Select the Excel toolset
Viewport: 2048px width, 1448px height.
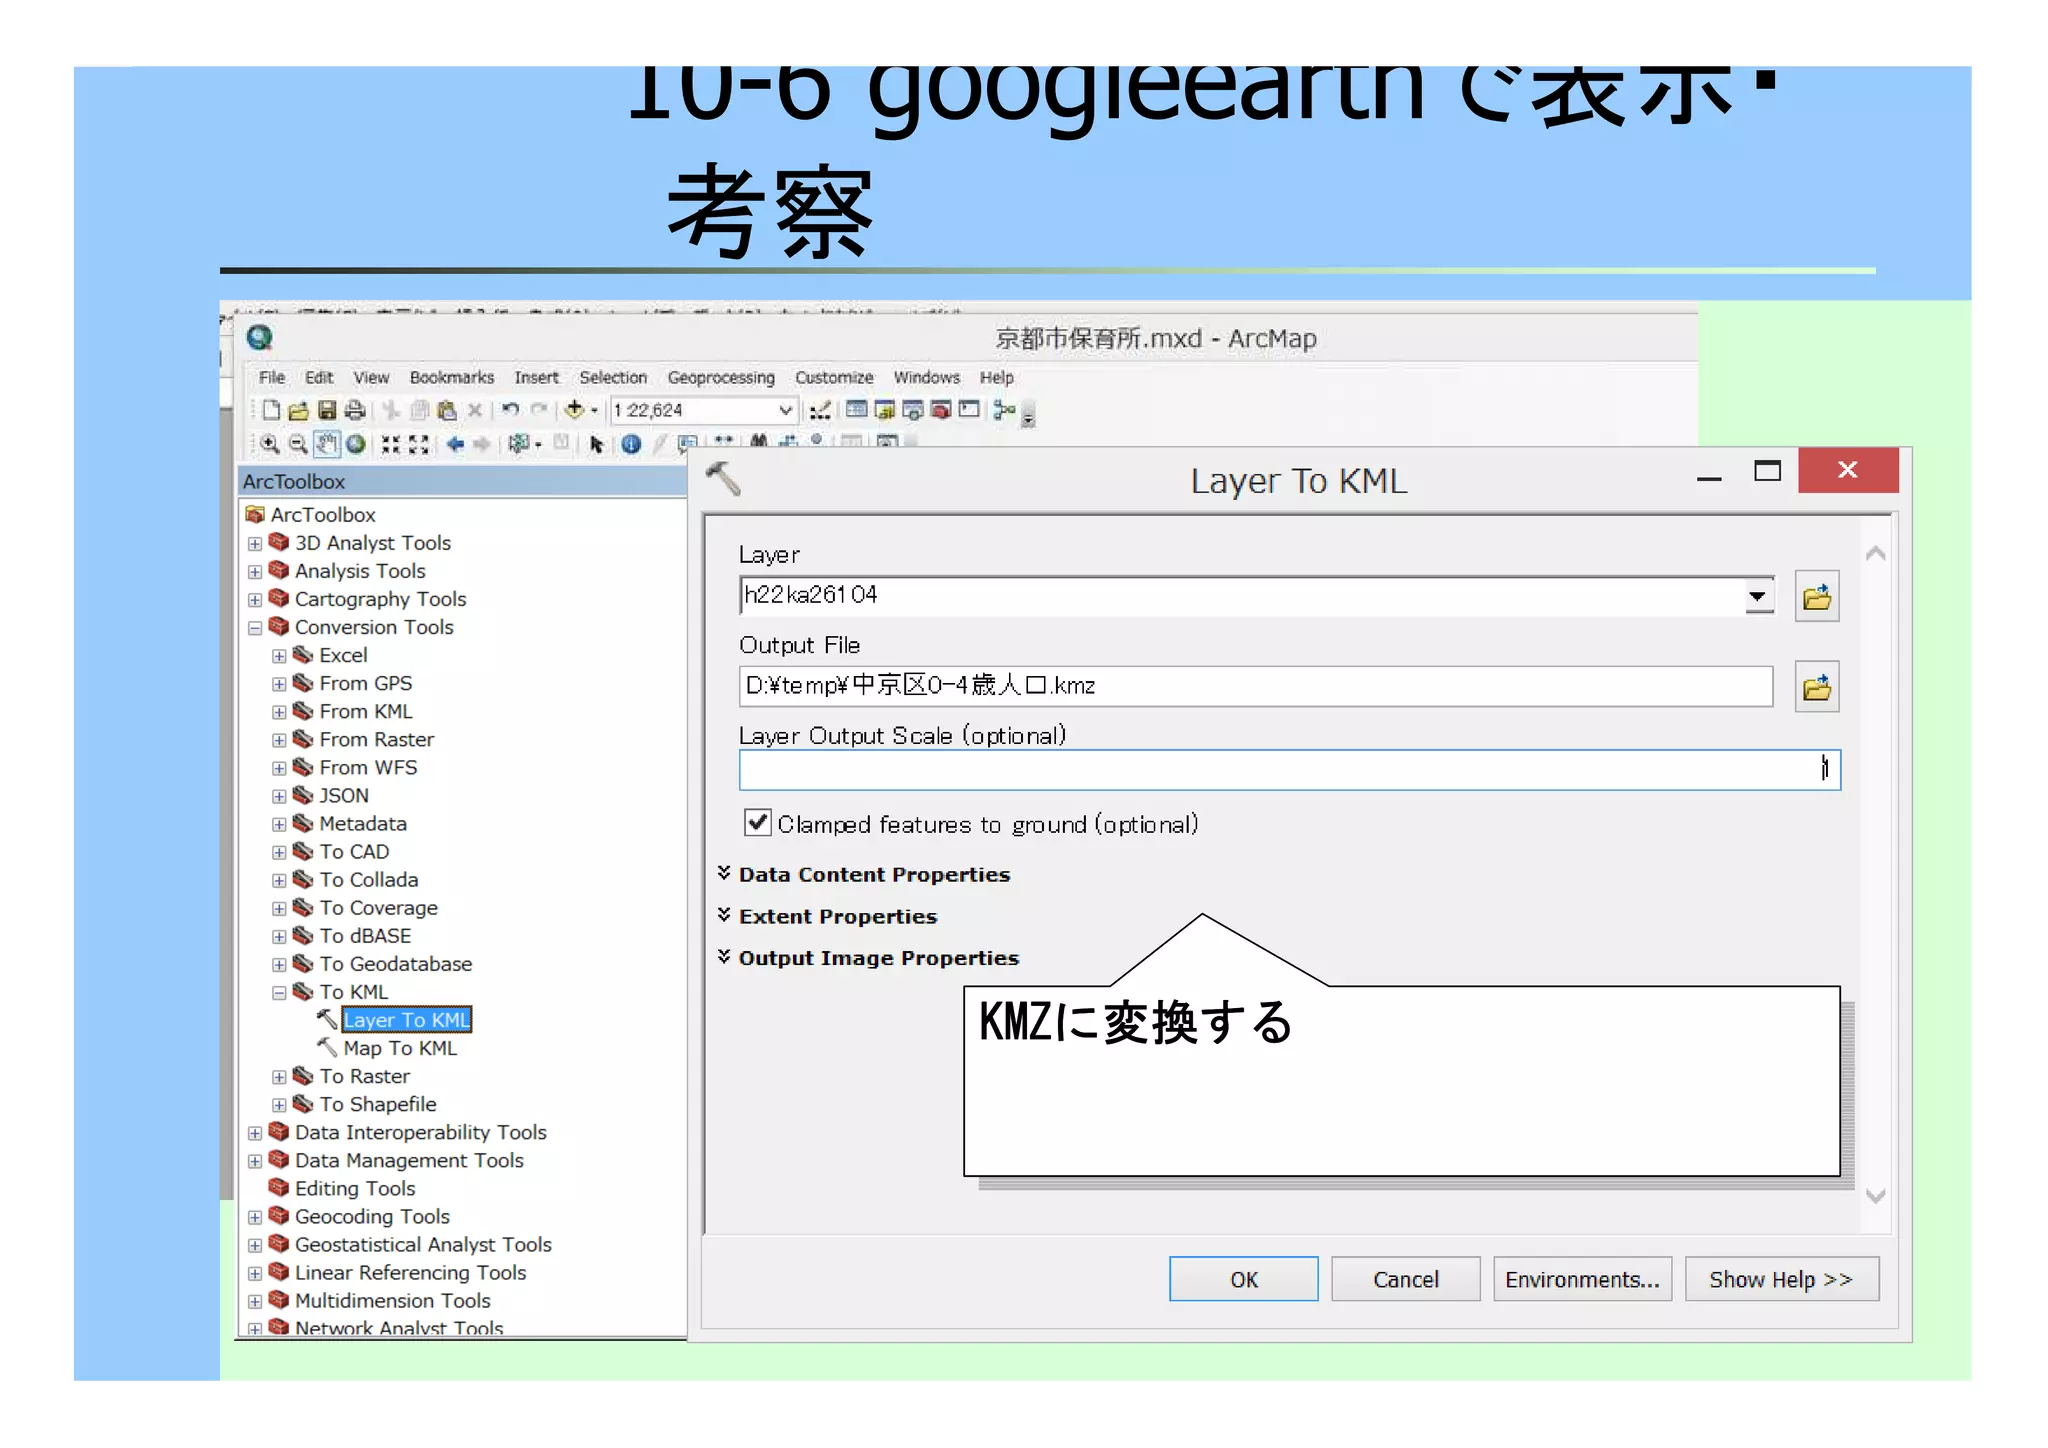click(x=343, y=655)
